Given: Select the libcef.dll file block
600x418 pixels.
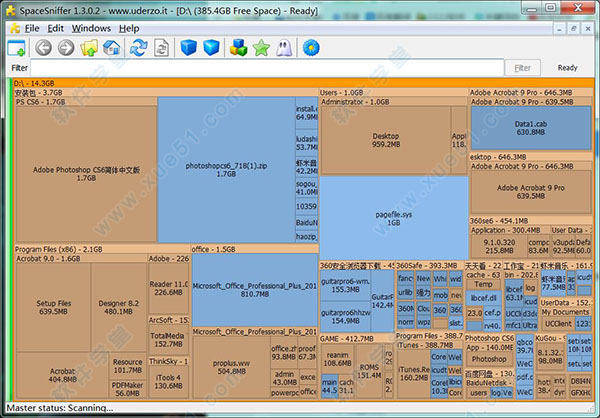Looking at the screenshot, I should tap(483, 298).
